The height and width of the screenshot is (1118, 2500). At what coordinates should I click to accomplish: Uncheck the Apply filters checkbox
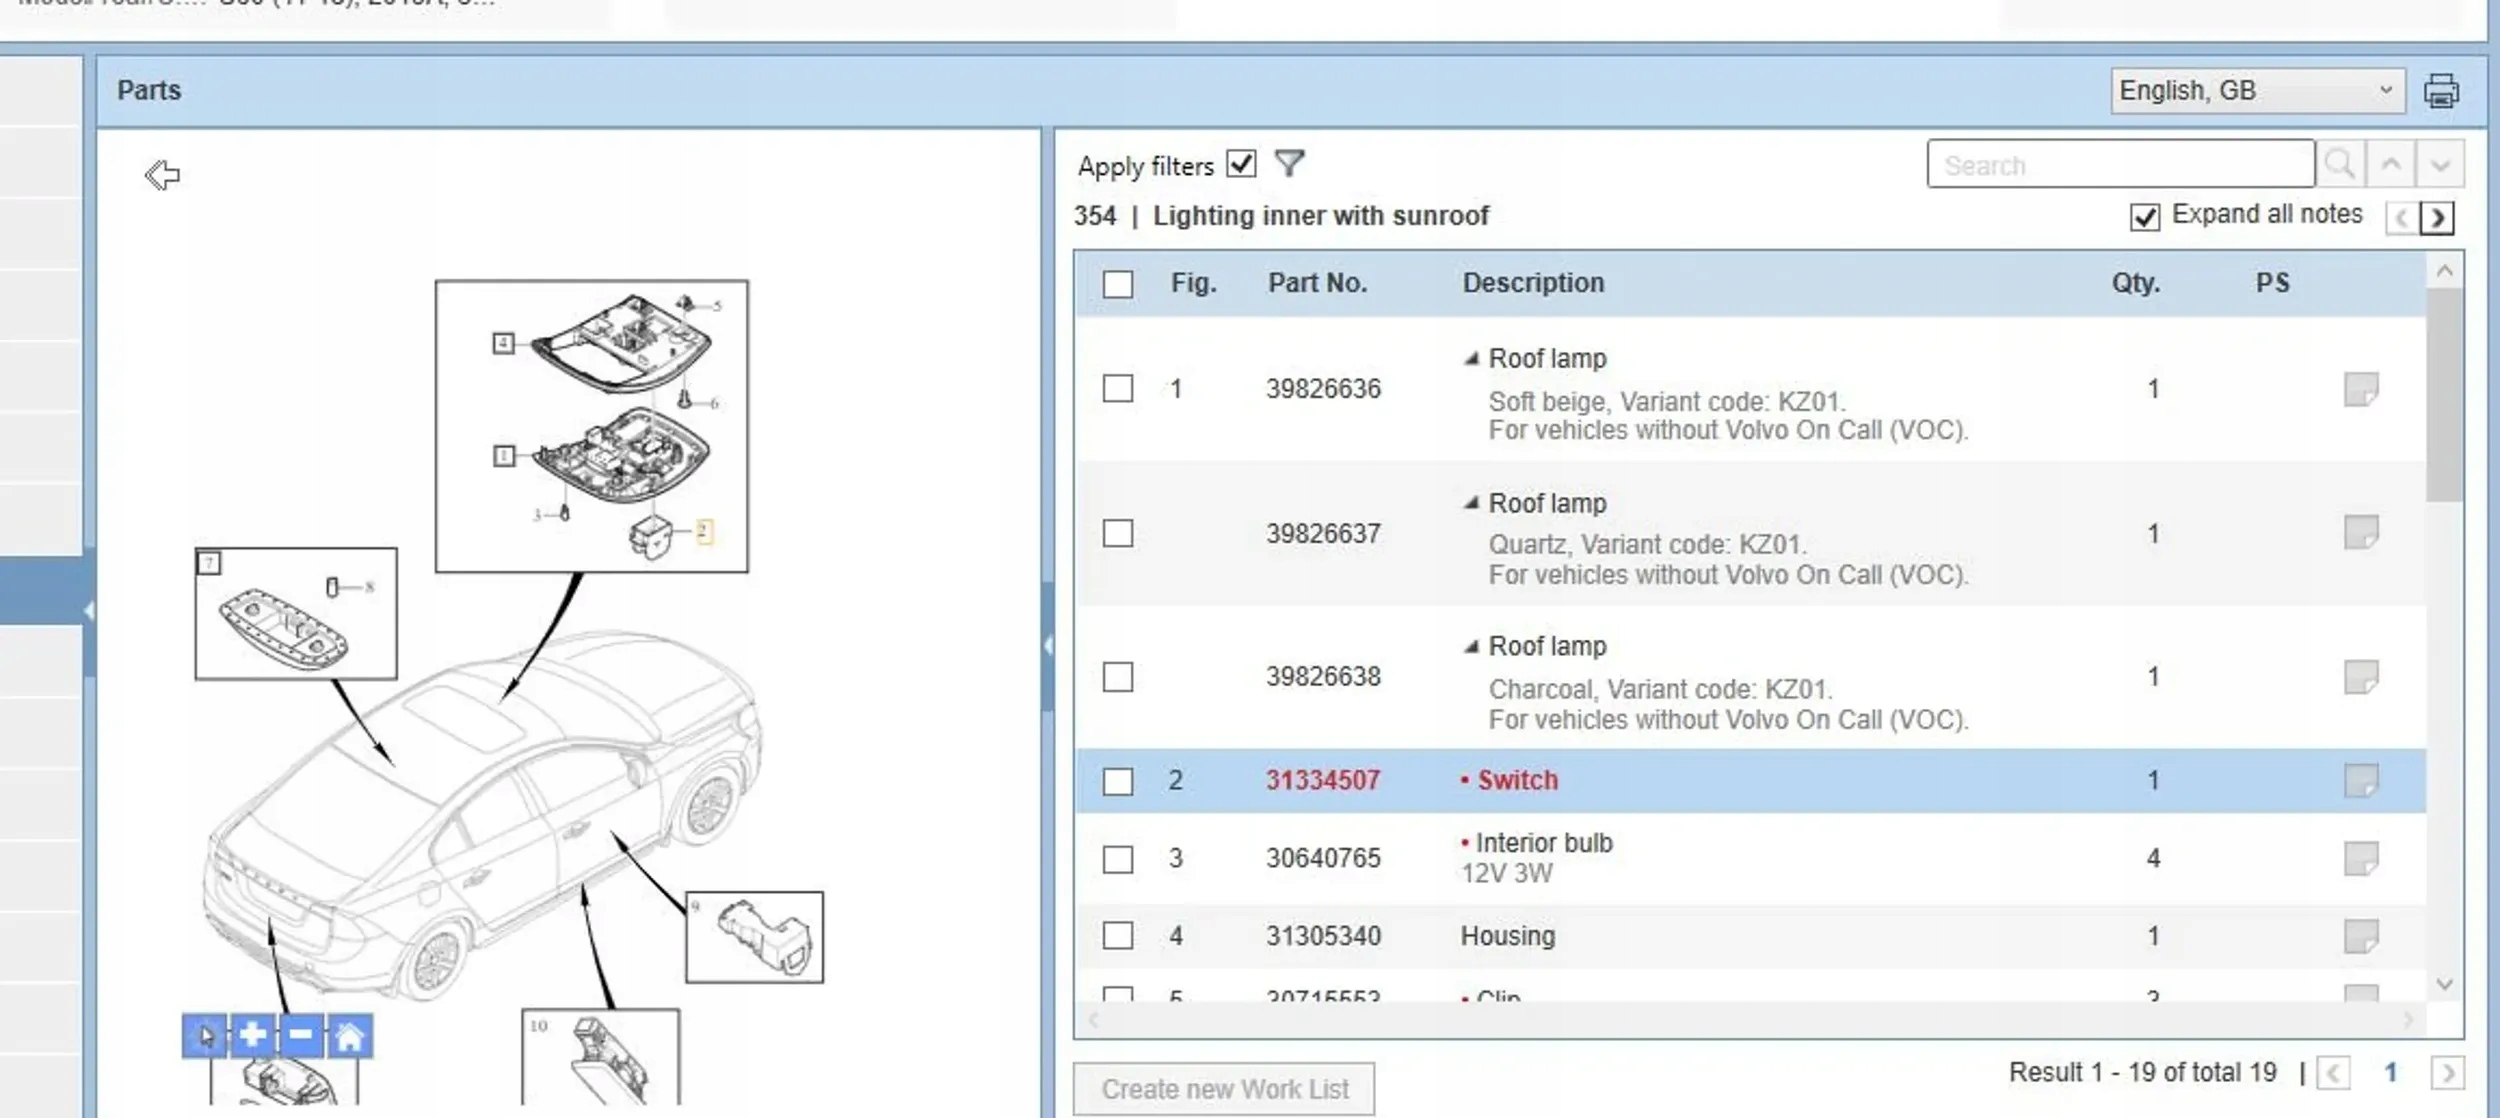tap(1241, 164)
